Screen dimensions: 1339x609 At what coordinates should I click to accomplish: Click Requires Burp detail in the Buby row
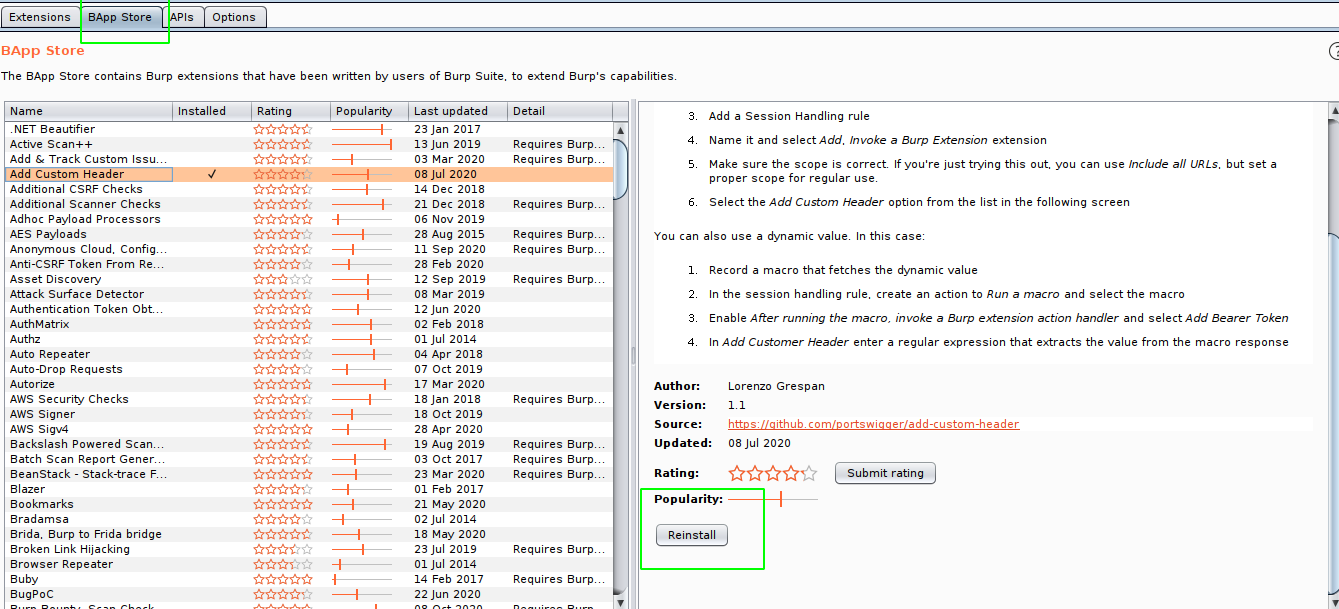pos(558,579)
